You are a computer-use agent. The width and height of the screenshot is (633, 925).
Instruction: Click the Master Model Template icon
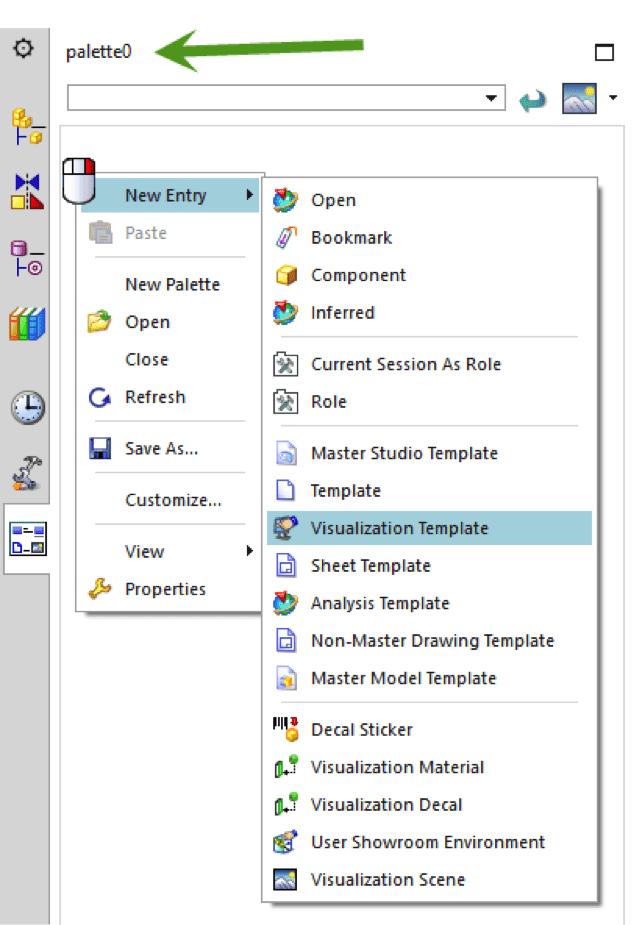[x=286, y=678]
